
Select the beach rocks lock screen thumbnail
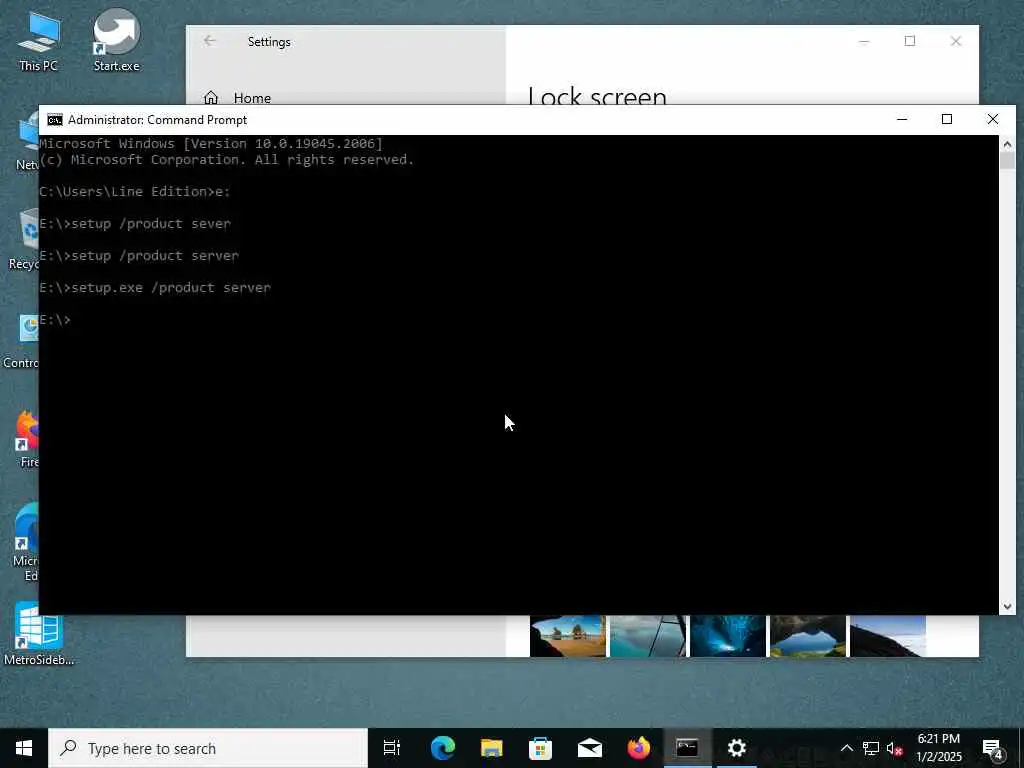click(568, 635)
